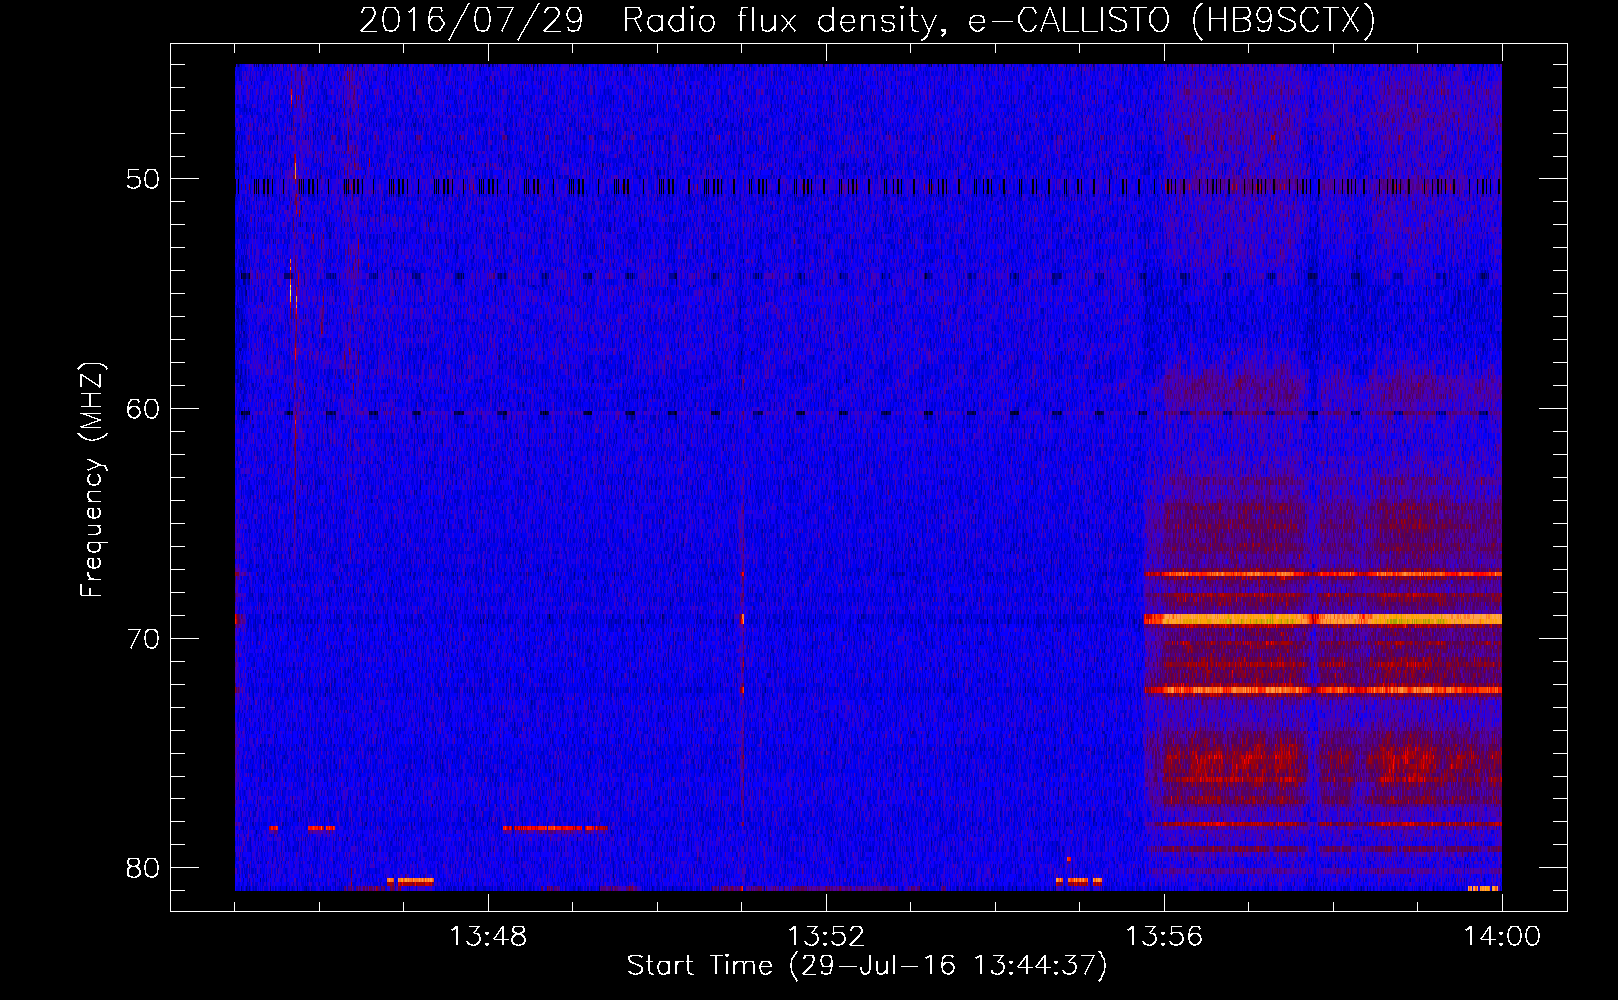Click the 60 MHz frequency tick label

pyautogui.click(x=142, y=409)
